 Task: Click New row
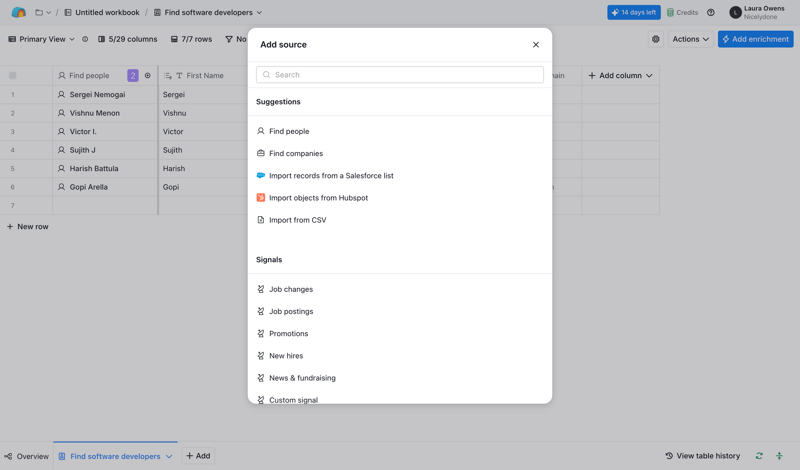28,227
